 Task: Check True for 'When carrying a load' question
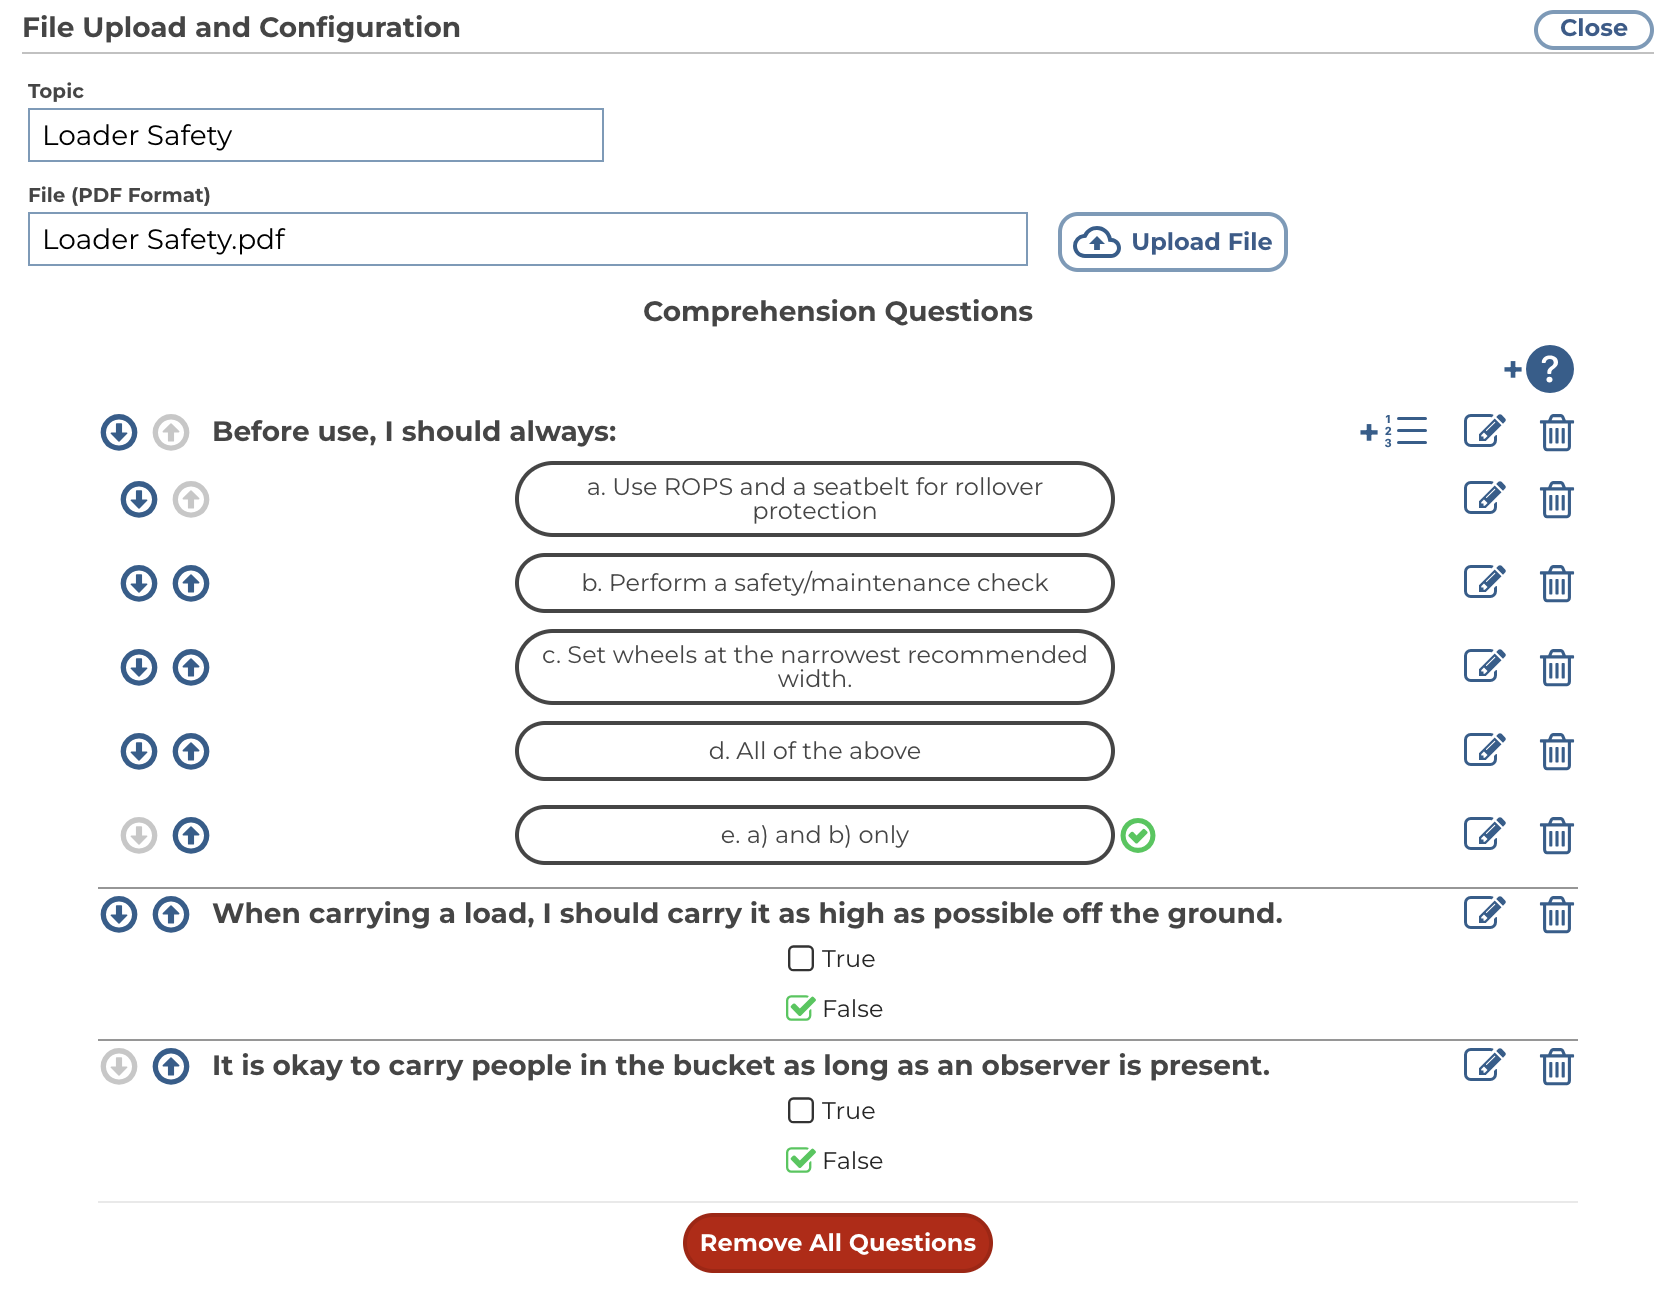pos(801,959)
